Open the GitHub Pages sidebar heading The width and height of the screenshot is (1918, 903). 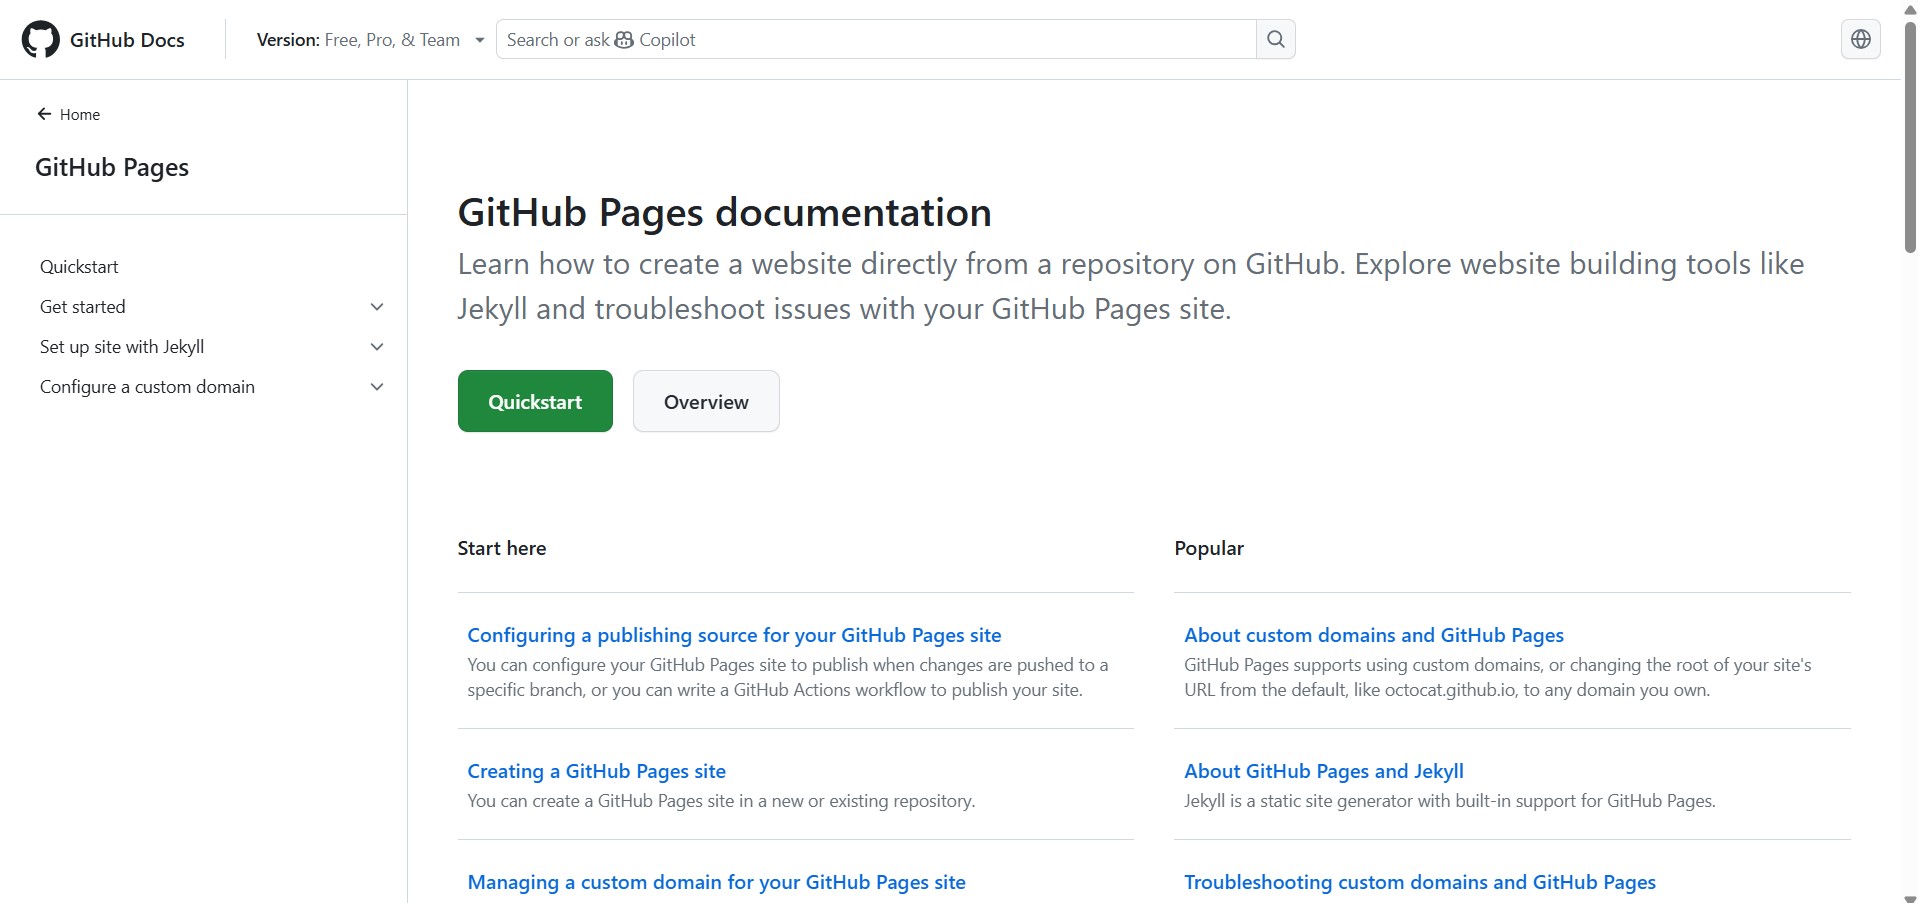point(112,167)
